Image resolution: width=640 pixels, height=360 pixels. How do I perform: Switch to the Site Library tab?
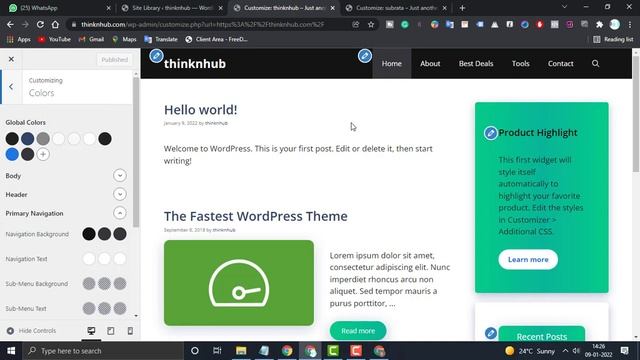pyautogui.click(x=171, y=8)
